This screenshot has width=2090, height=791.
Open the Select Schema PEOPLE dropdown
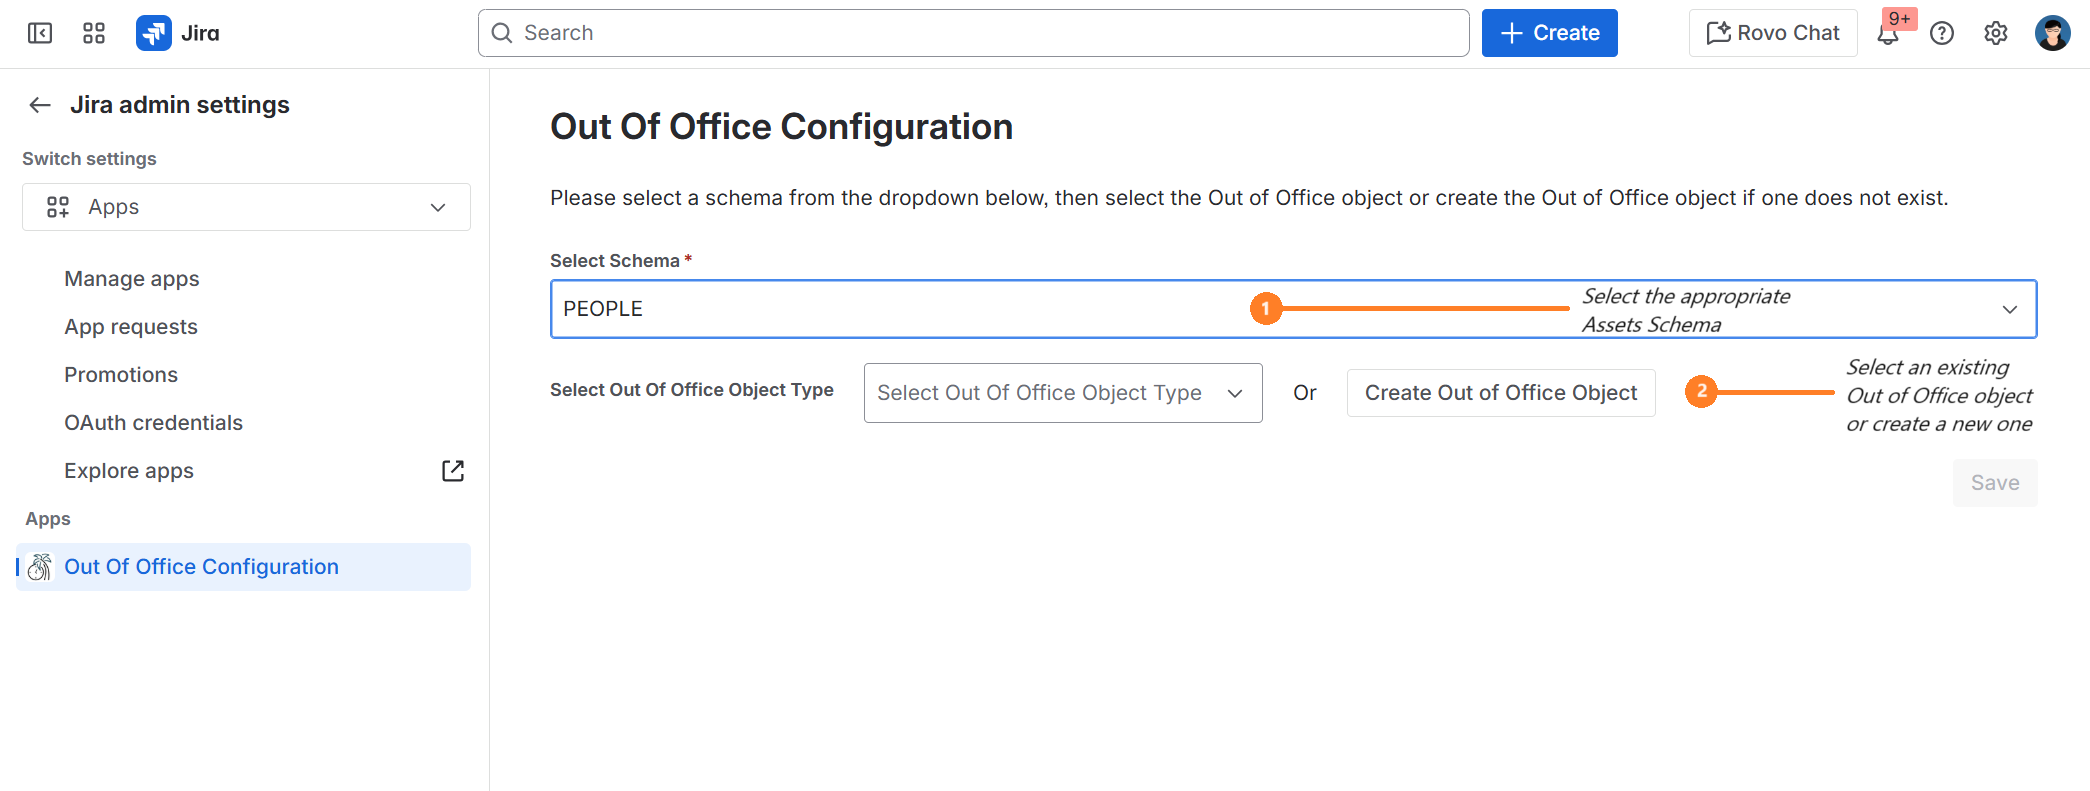click(1293, 309)
